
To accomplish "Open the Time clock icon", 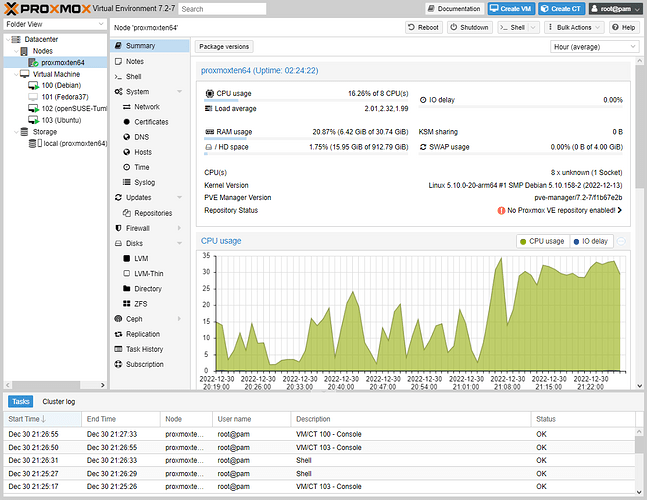I will pos(127,167).
